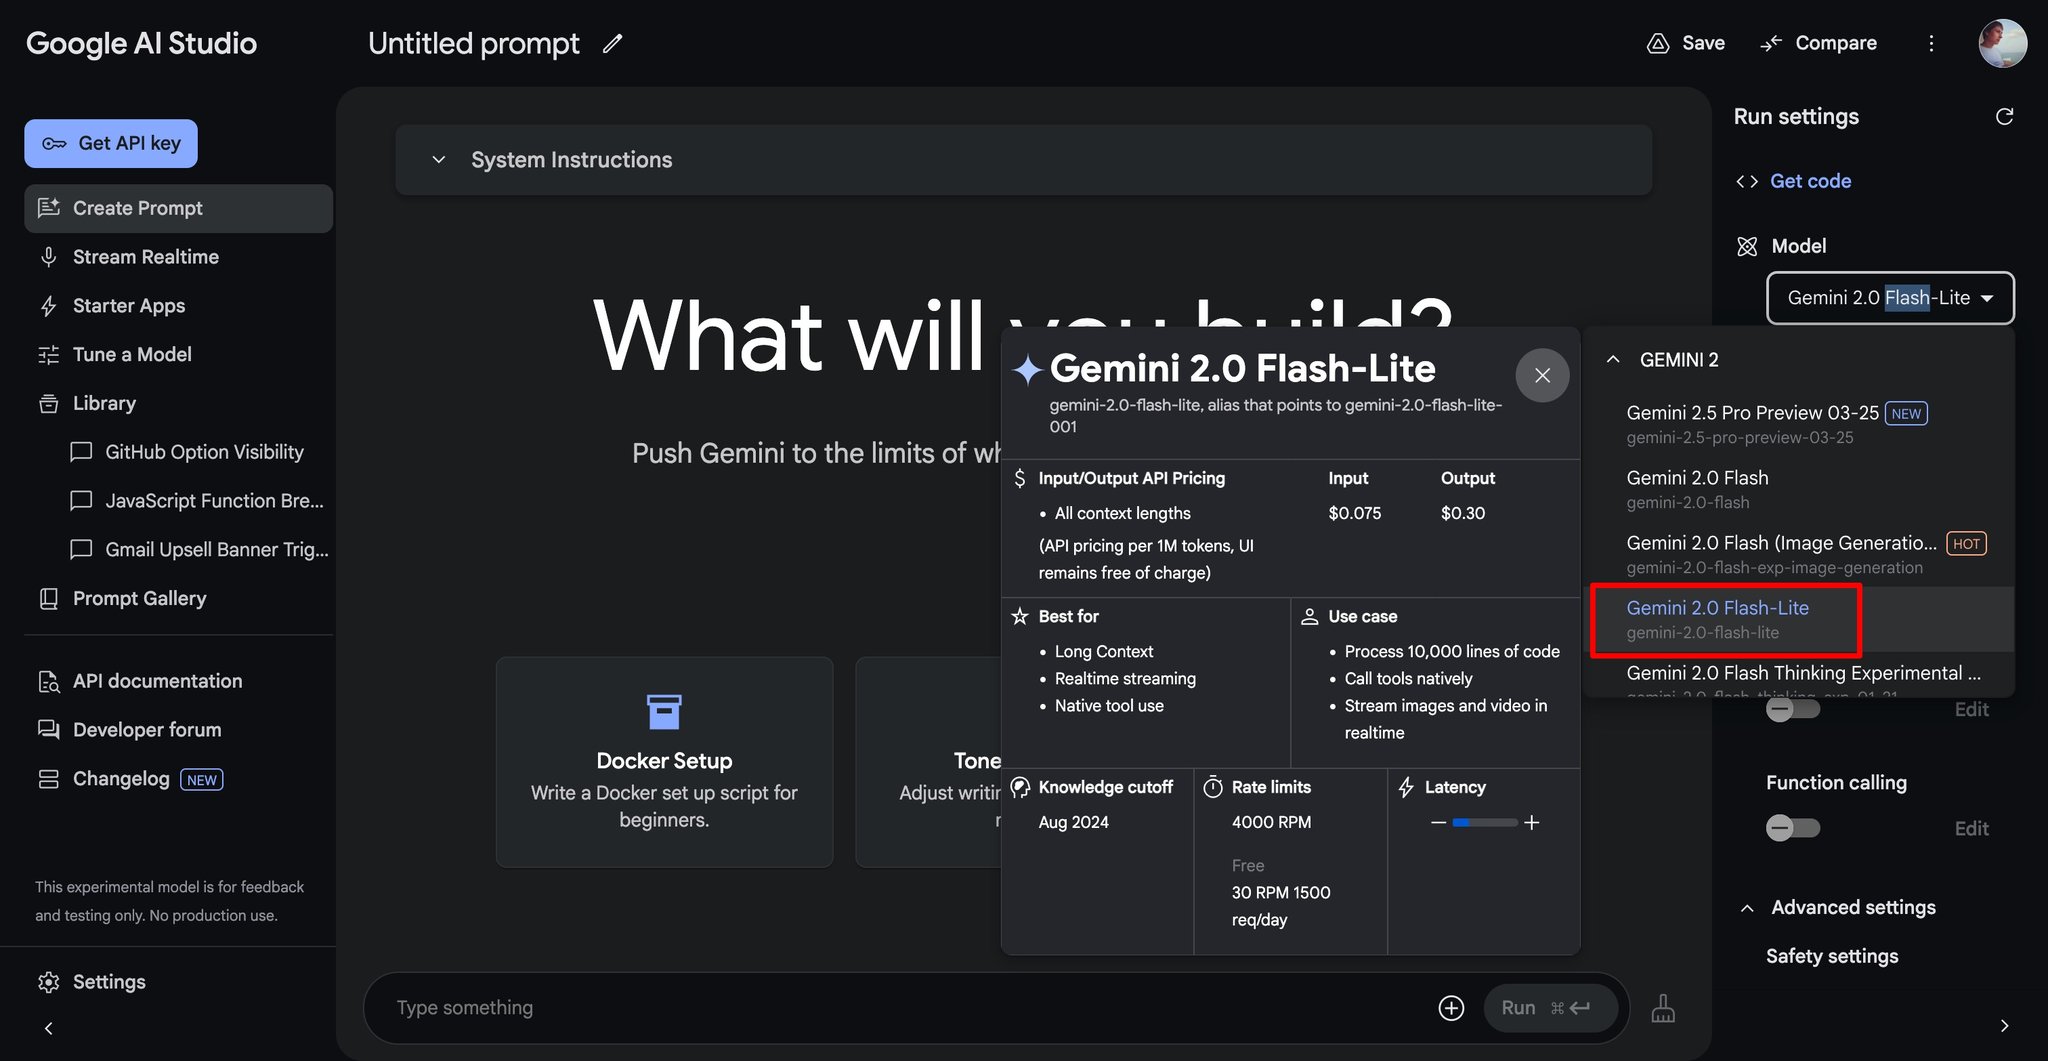2048x1061 pixels.
Task: Select Gemini 2.0 Flash (Image Generation) model
Action: (x=1800, y=554)
